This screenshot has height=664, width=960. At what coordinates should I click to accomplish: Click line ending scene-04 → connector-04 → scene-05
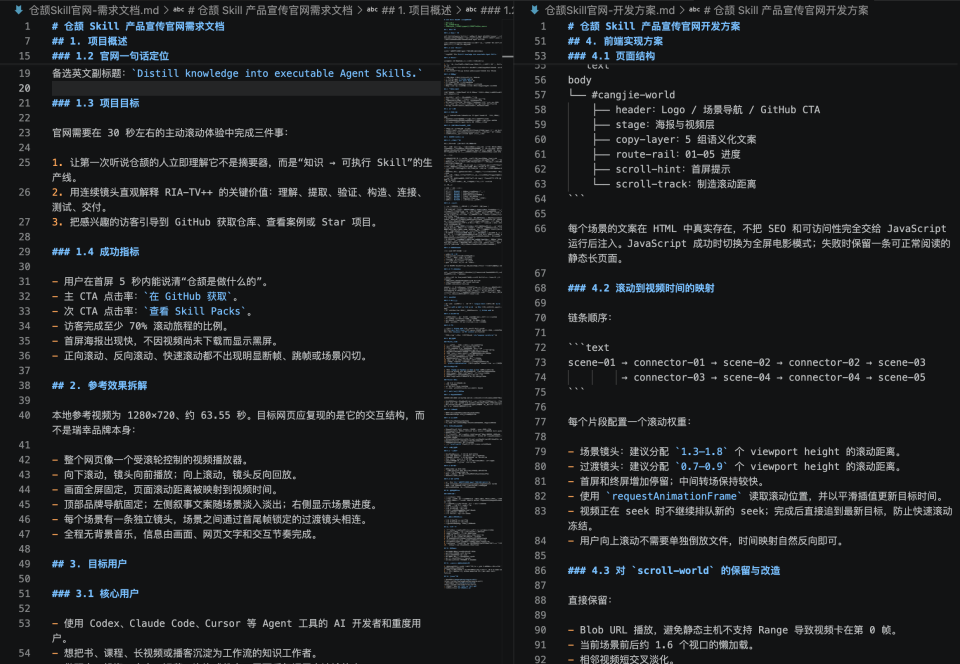coord(773,377)
